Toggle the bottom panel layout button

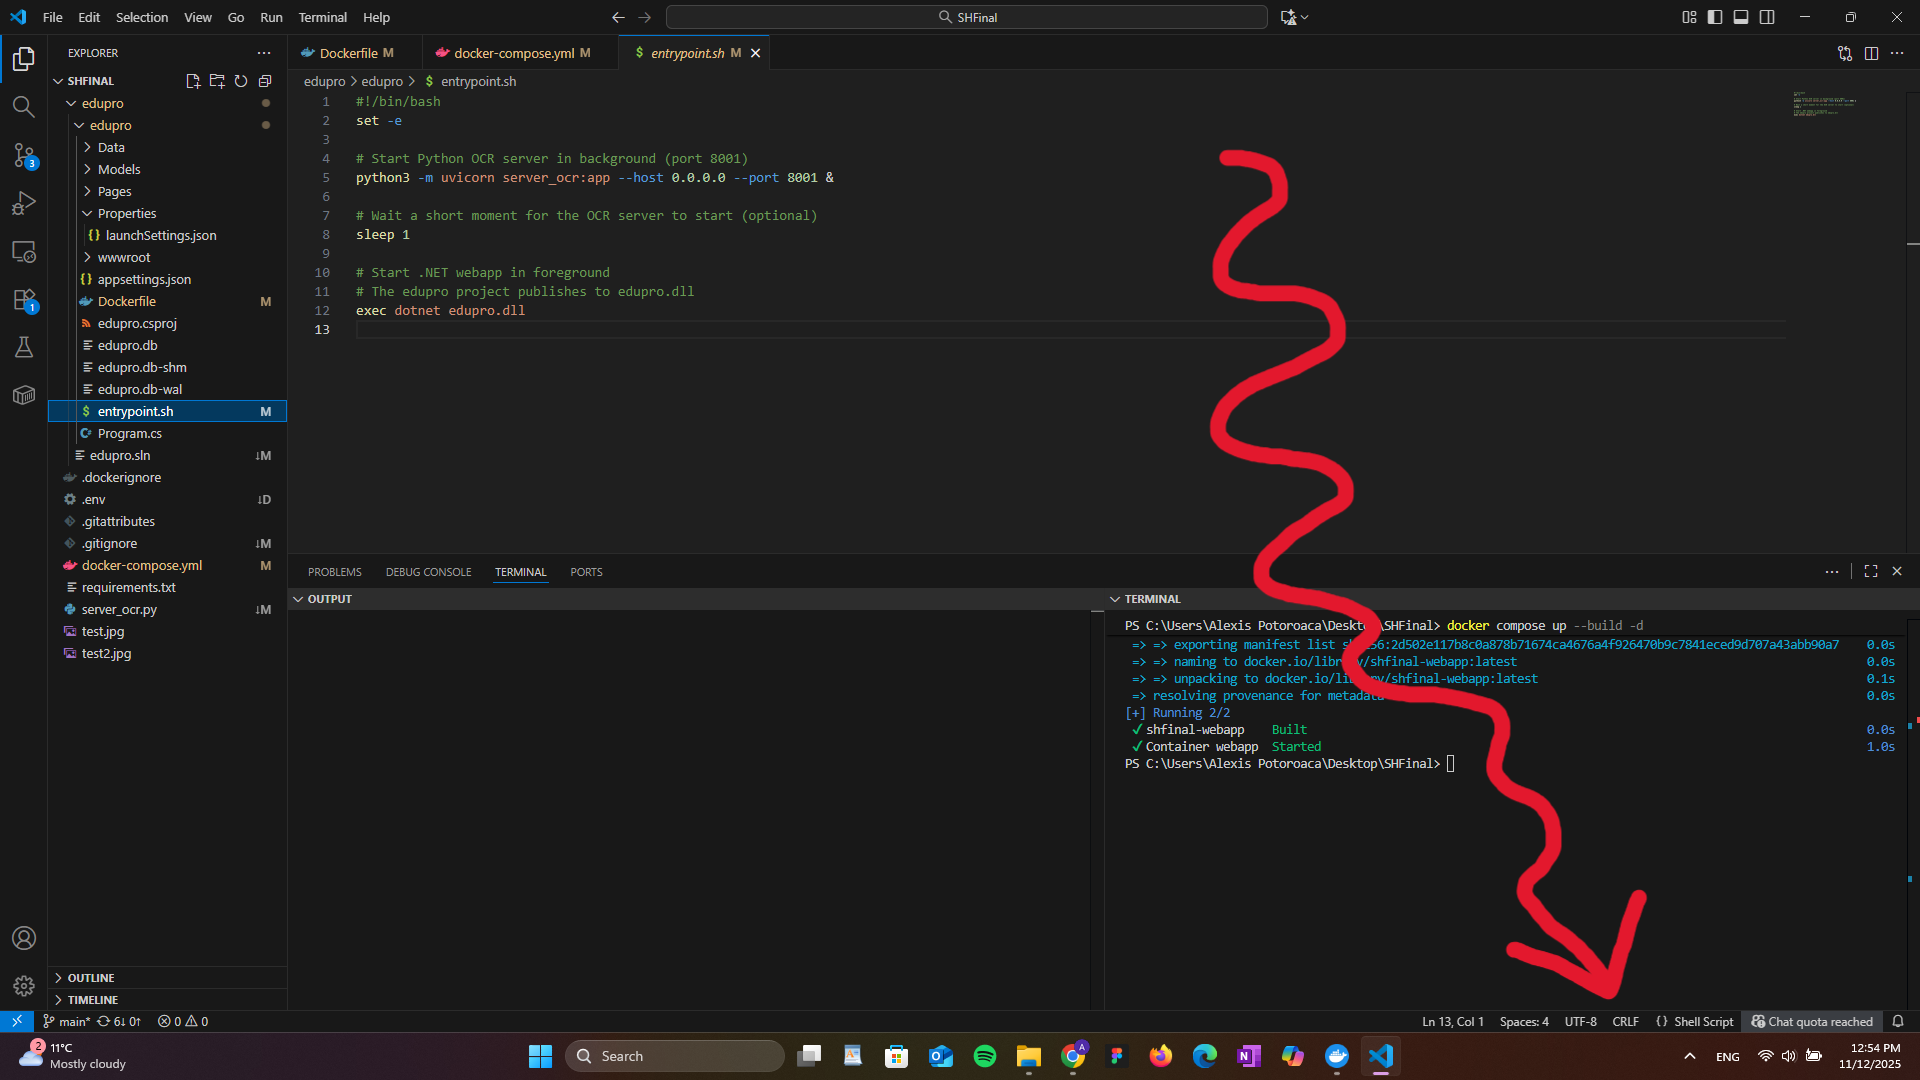click(1741, 17)
